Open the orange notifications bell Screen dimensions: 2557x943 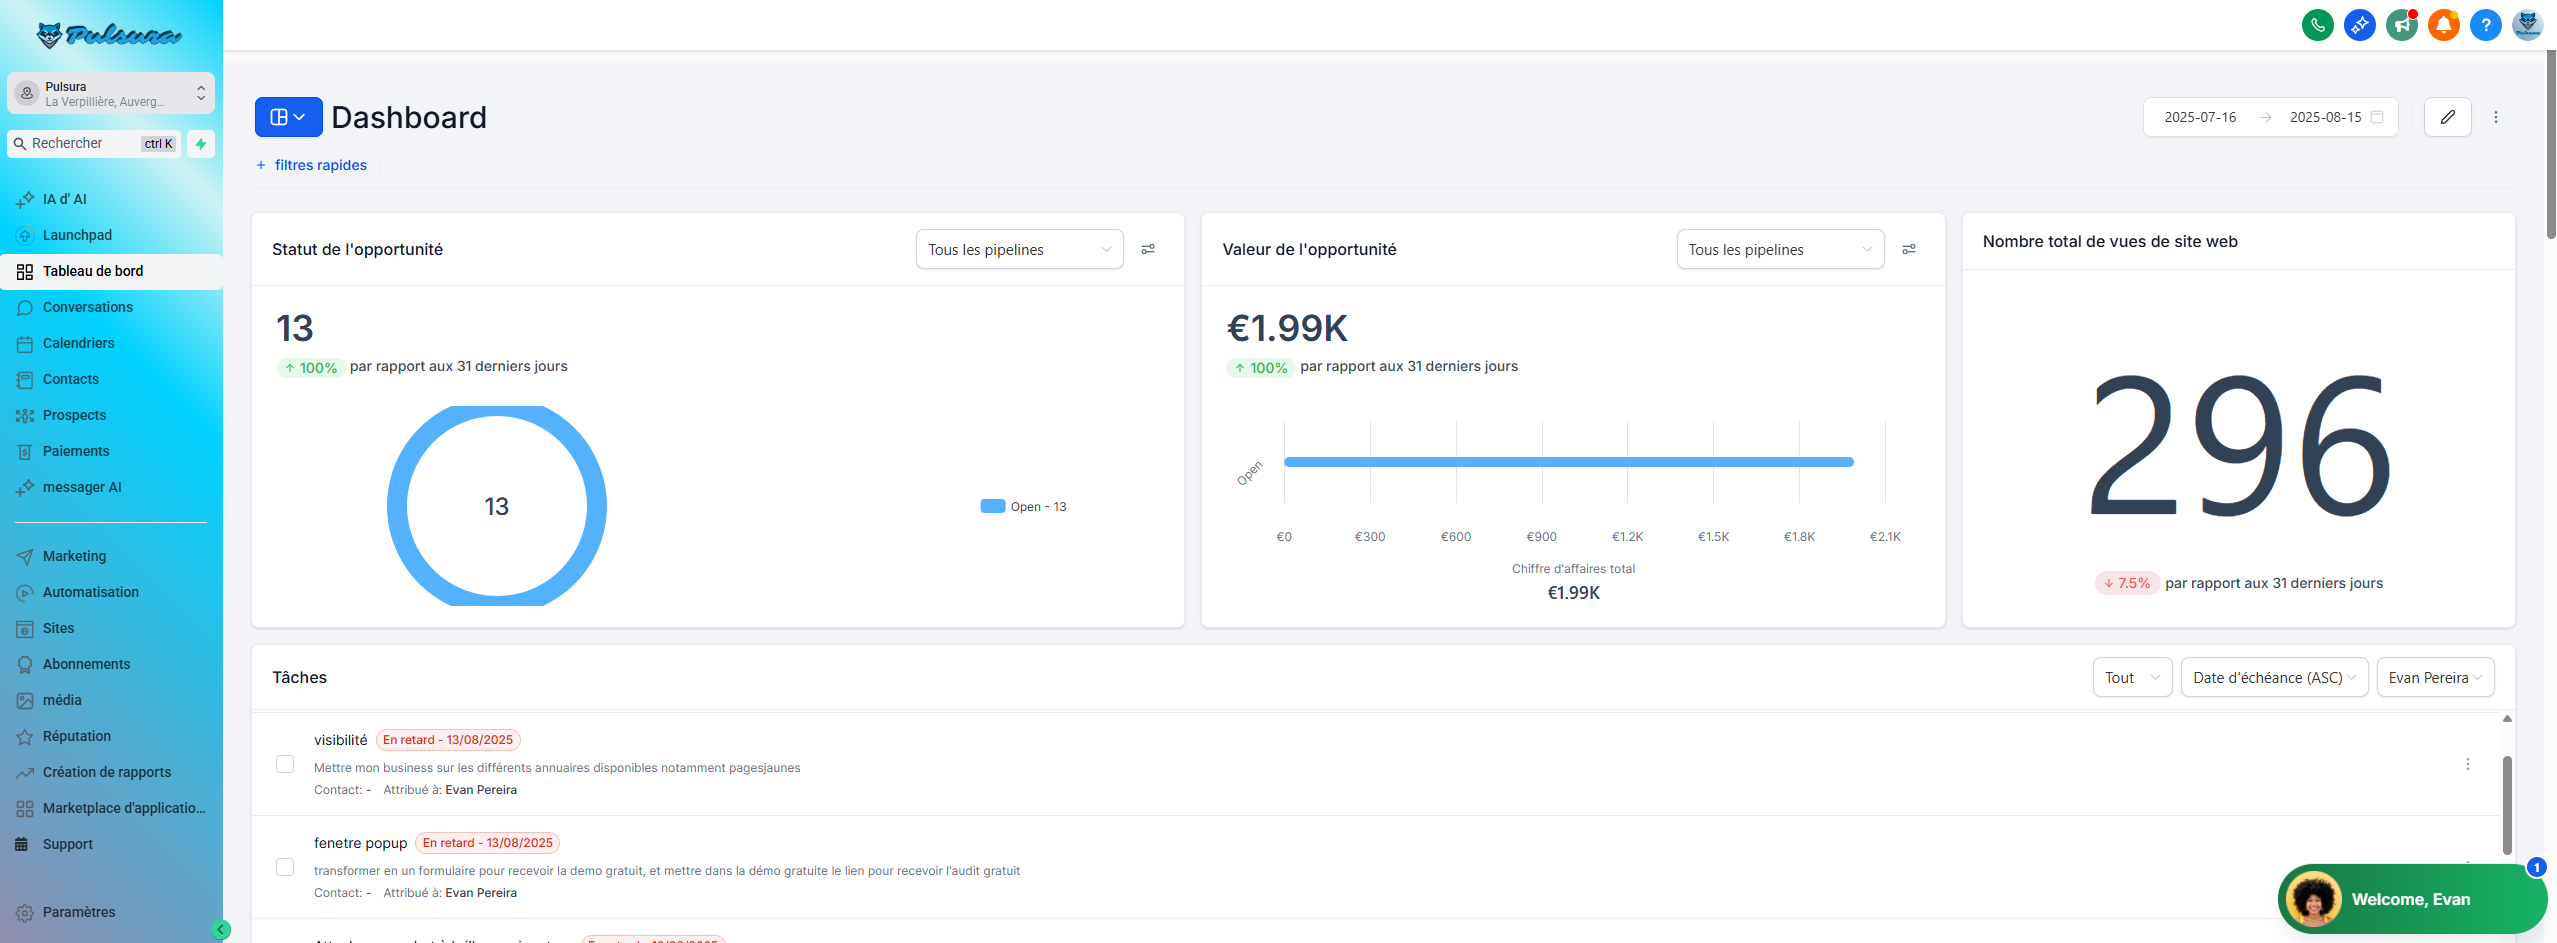[x=2443, y=25]
